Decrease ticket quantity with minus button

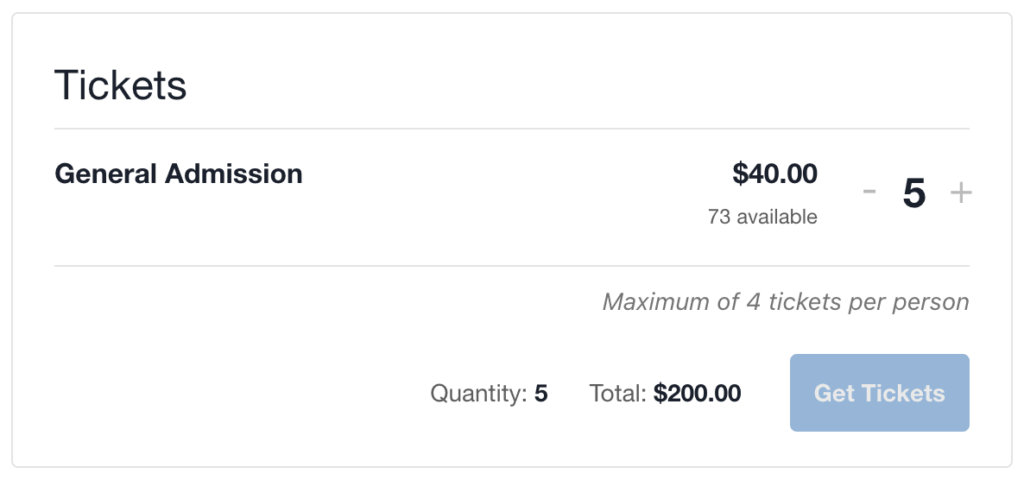[869, 193]
